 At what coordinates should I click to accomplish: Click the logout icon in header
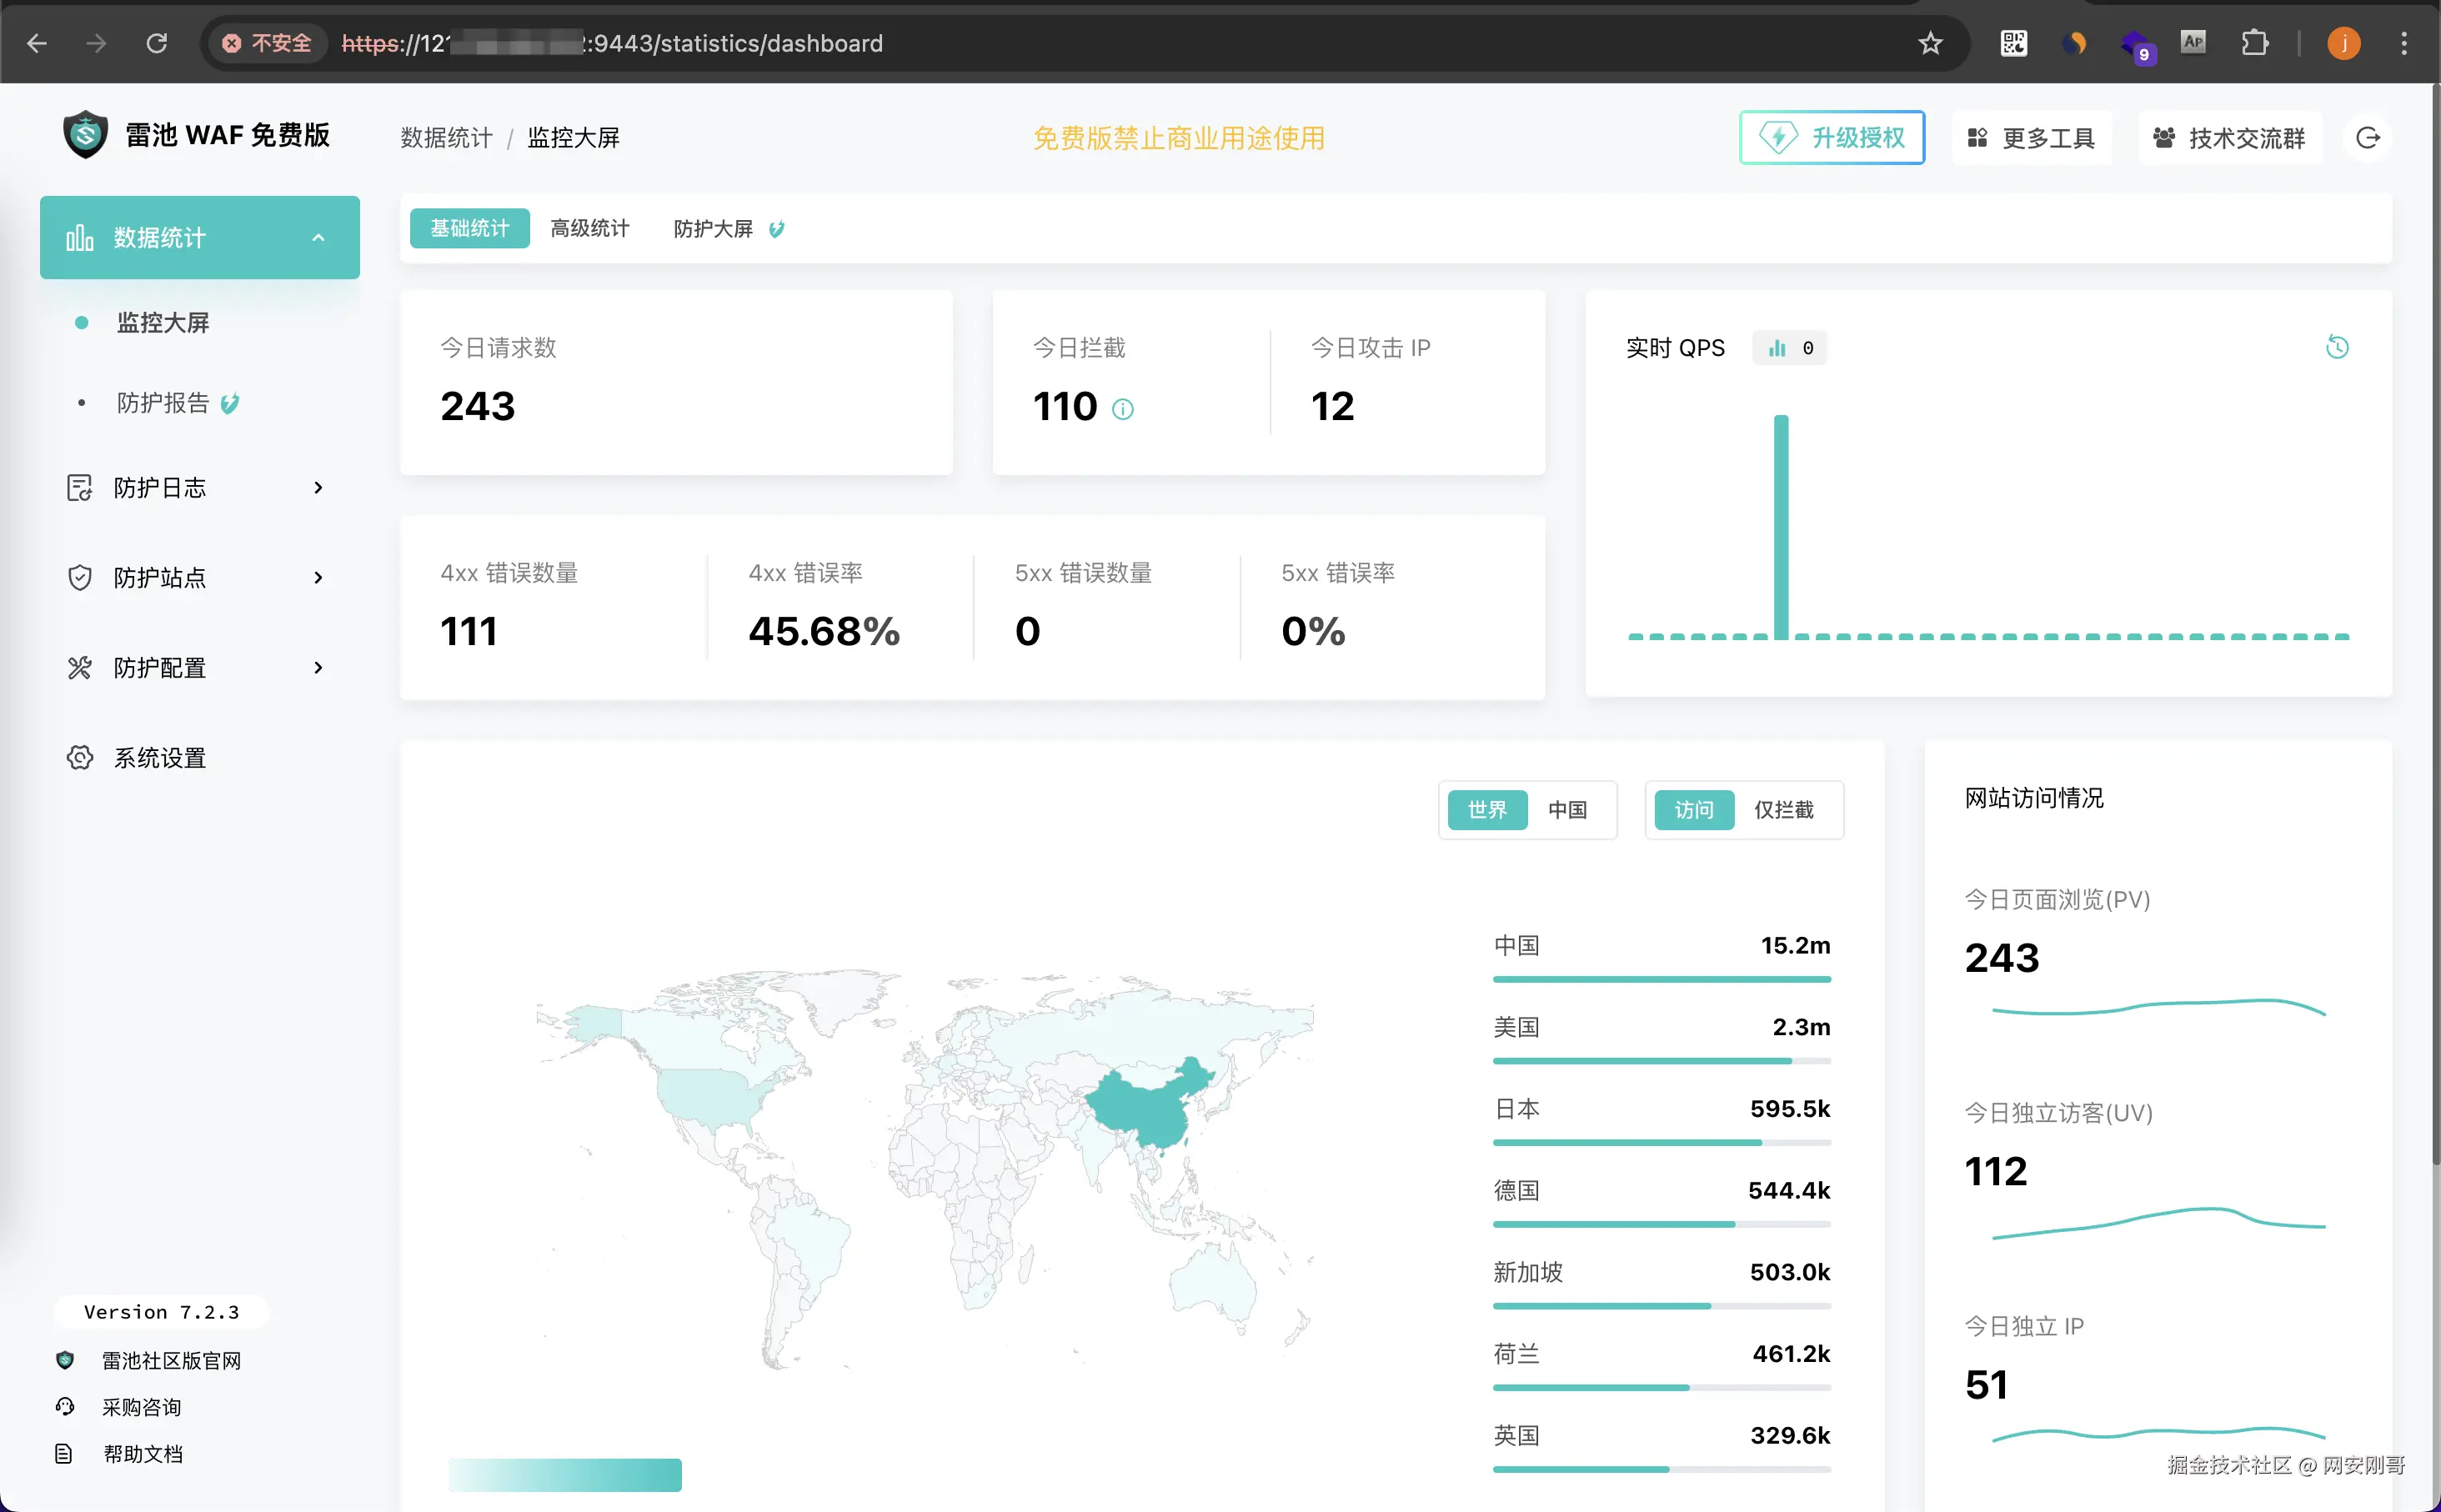pos(2367,138)
